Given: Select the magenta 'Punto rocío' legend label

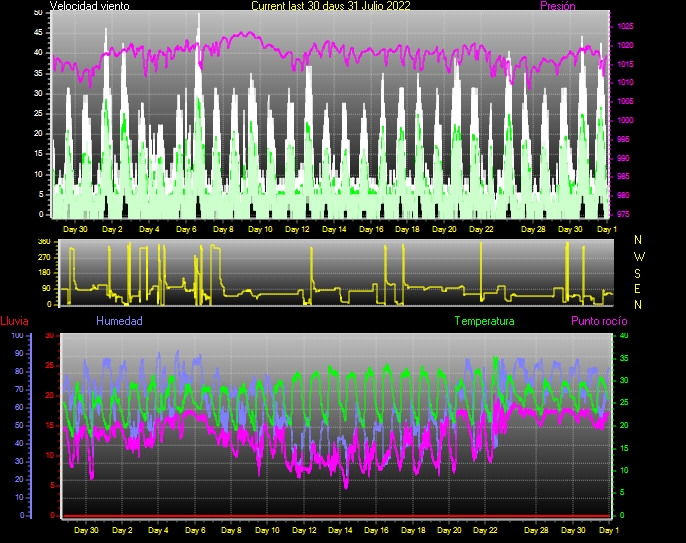Looking at the screenshot, I should point(599,321).
